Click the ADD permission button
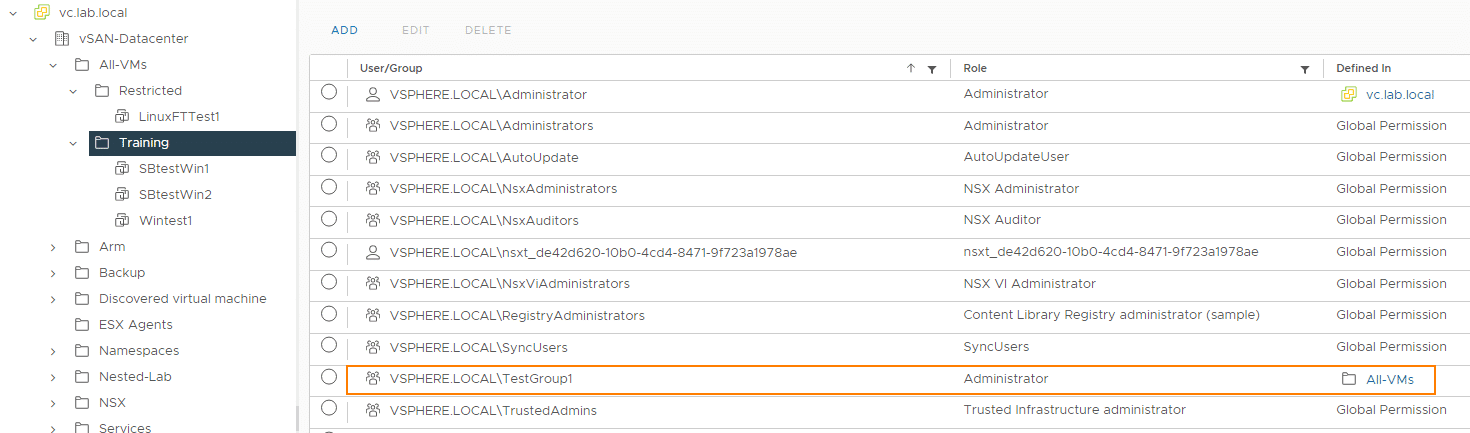 tap(345, 30)
